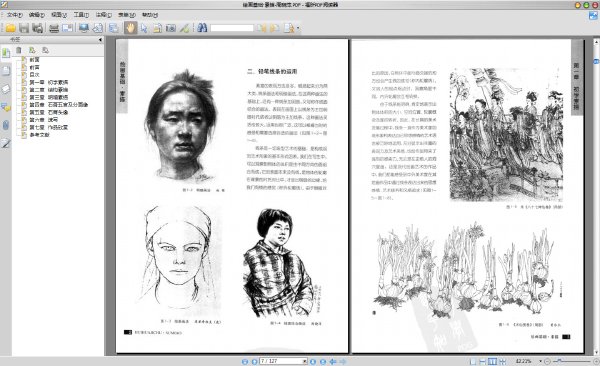The width and height of the screenshot is (600, 366).
Task: Select the 第一章 bookmark
Action: (49, 82)
